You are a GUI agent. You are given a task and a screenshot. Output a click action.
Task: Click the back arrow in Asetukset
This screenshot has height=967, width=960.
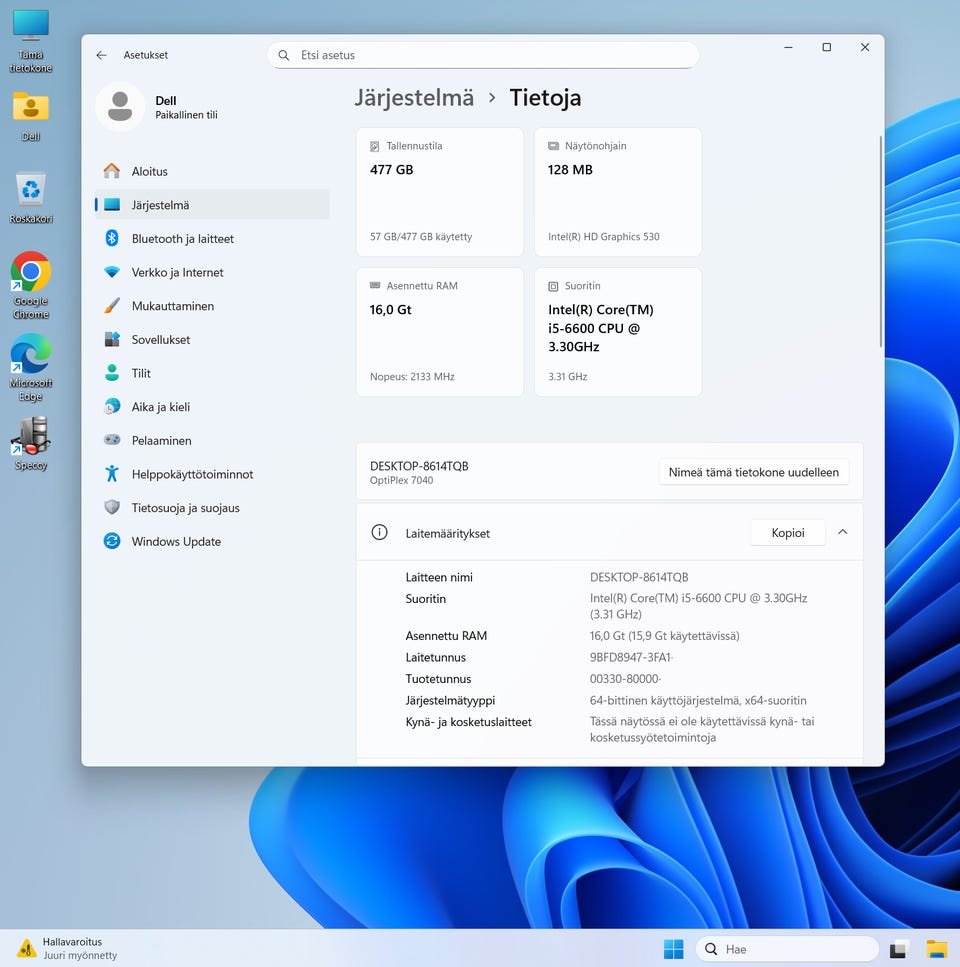(x=101, y=55)
